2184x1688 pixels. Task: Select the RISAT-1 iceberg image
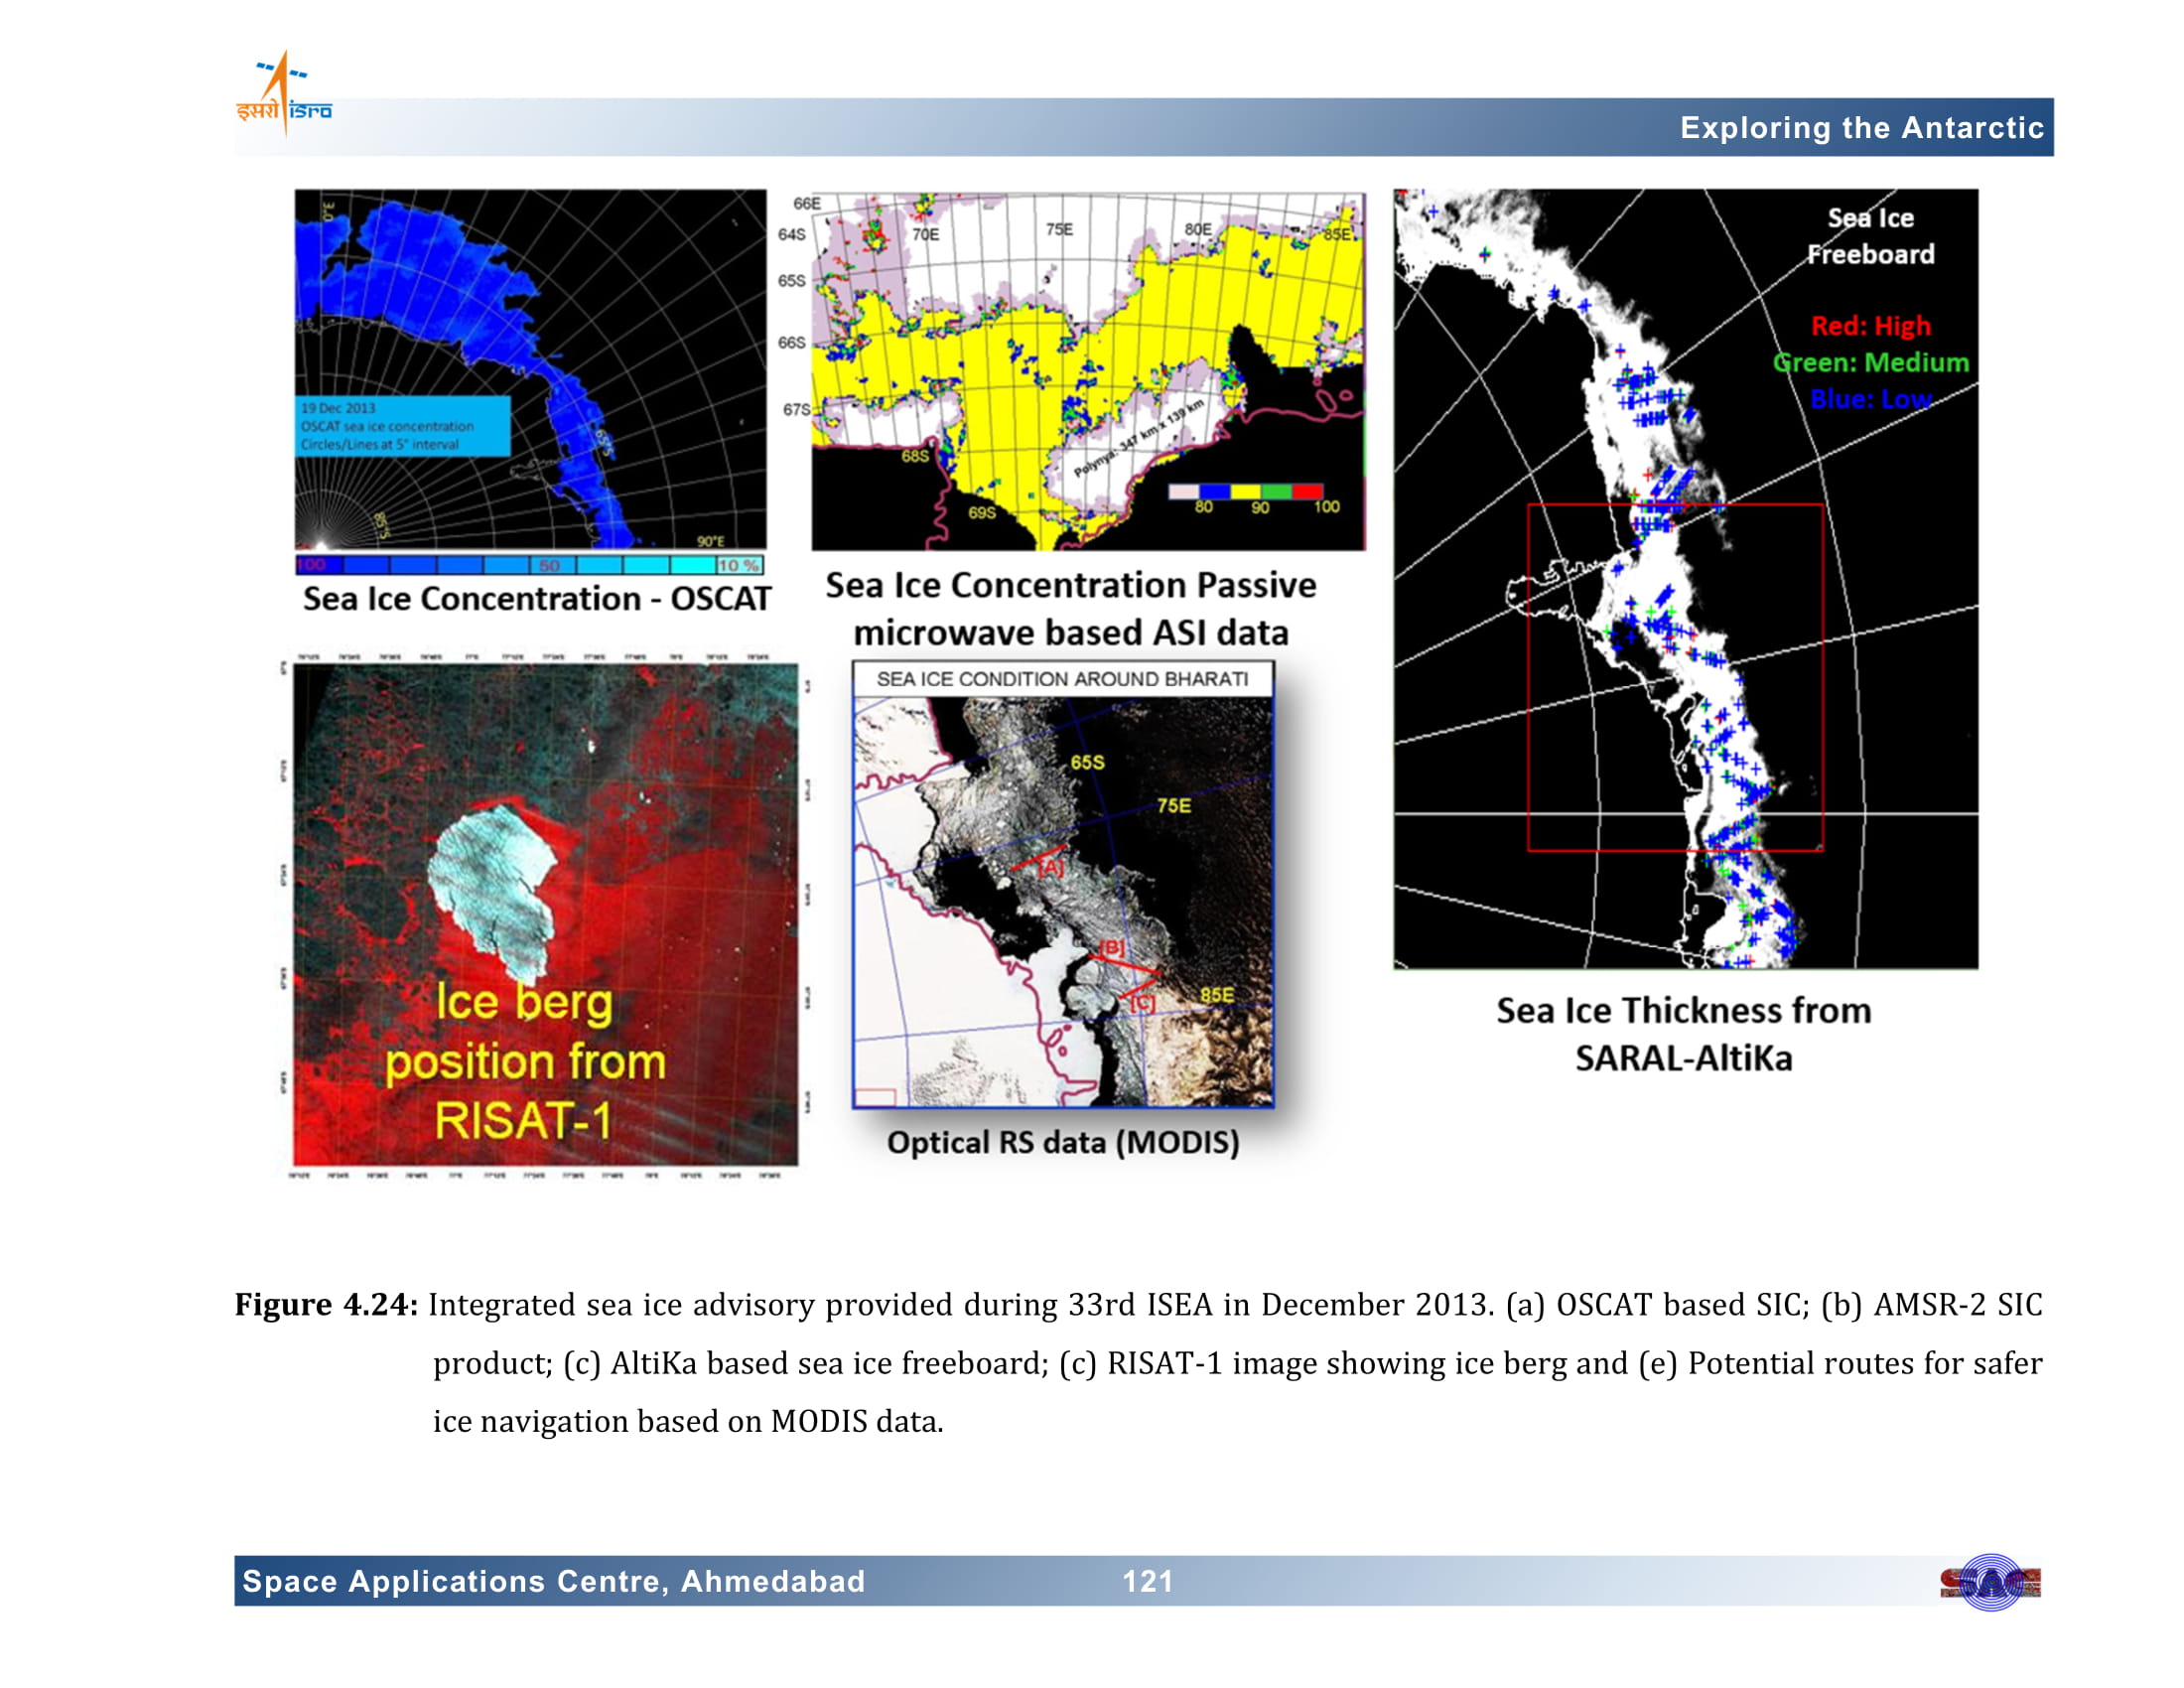point(545,914)
